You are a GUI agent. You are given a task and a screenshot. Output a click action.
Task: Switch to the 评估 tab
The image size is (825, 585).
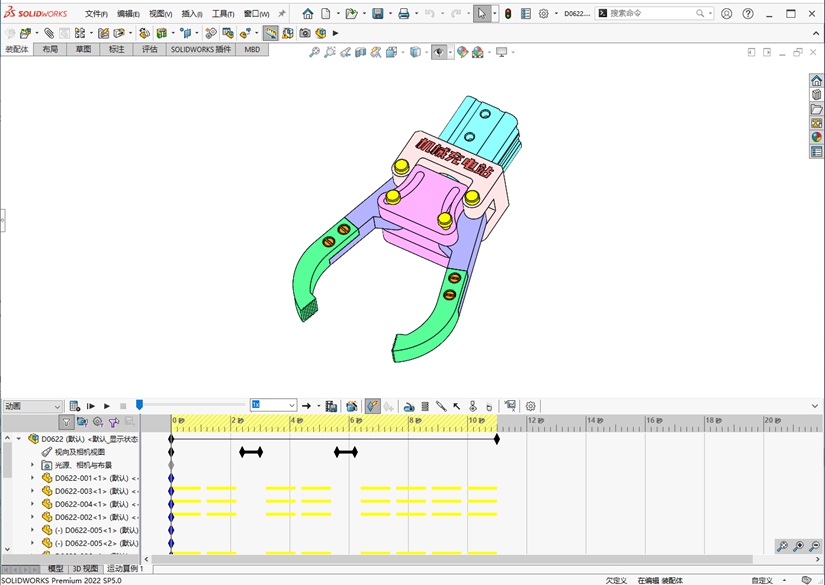pos(149,49)
